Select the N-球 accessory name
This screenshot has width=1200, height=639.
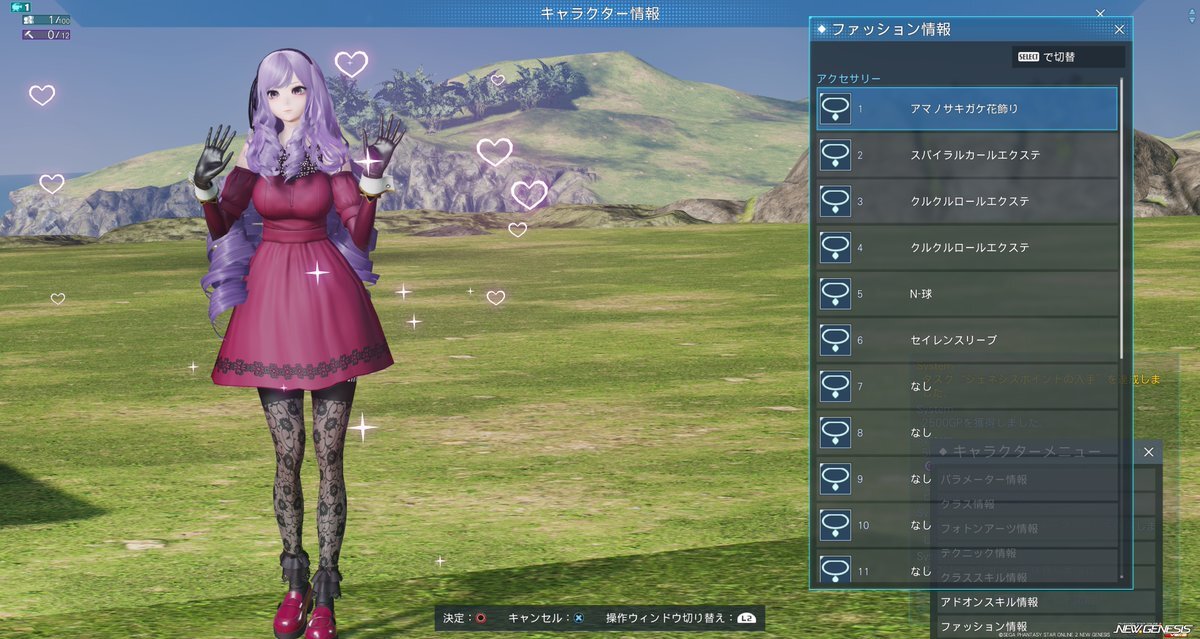tap(921, 294)
